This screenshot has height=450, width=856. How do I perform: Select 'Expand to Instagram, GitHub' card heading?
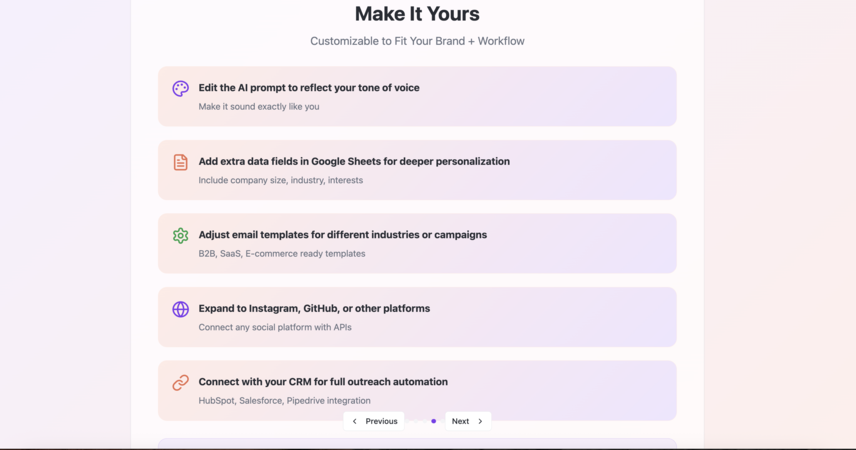(314, 309)
